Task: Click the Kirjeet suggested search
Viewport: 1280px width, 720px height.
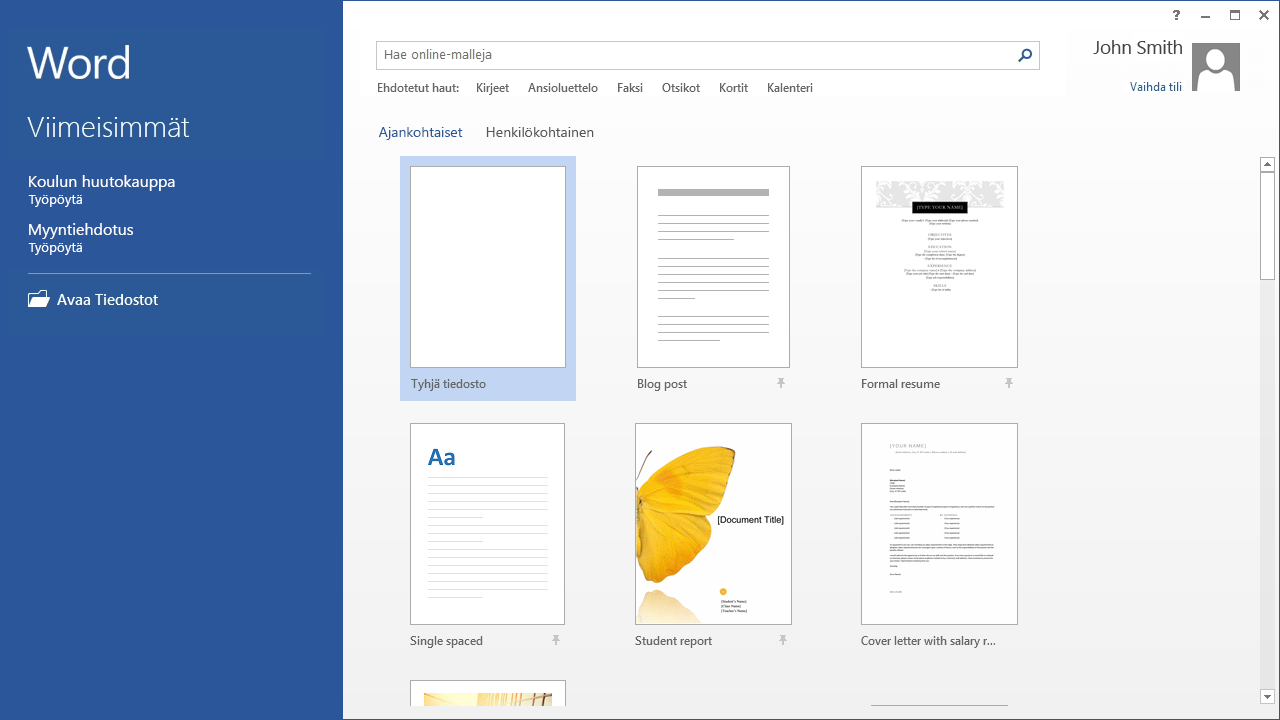Action: tap(492, 88)
